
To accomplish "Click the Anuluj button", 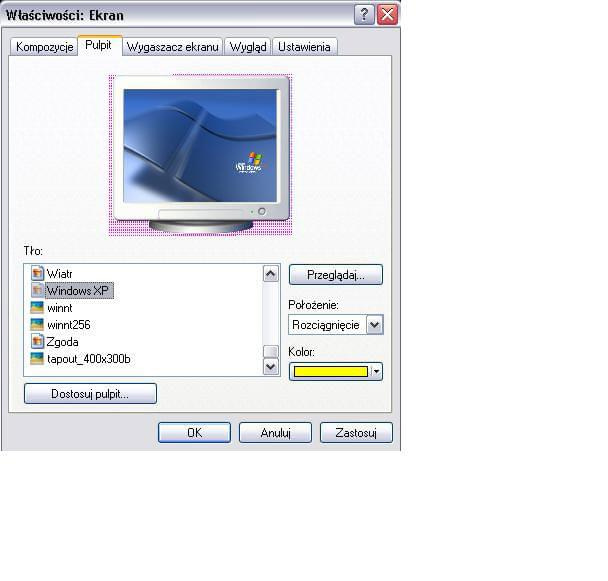I will (275, 432).
